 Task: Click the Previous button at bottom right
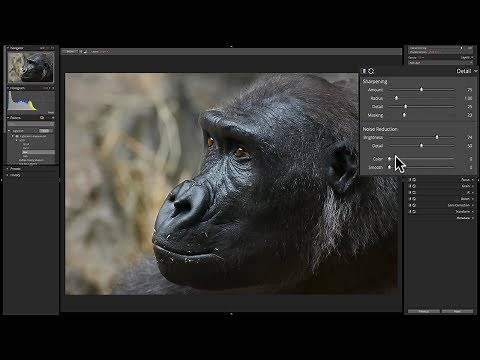[424, 311]
